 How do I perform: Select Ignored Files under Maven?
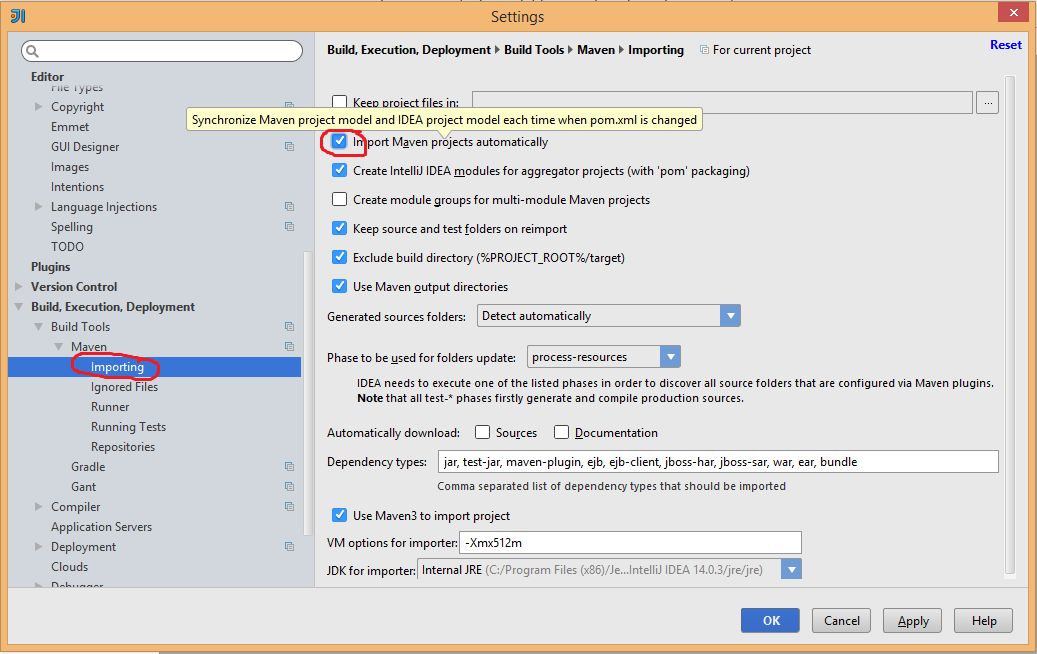point(124,387)
